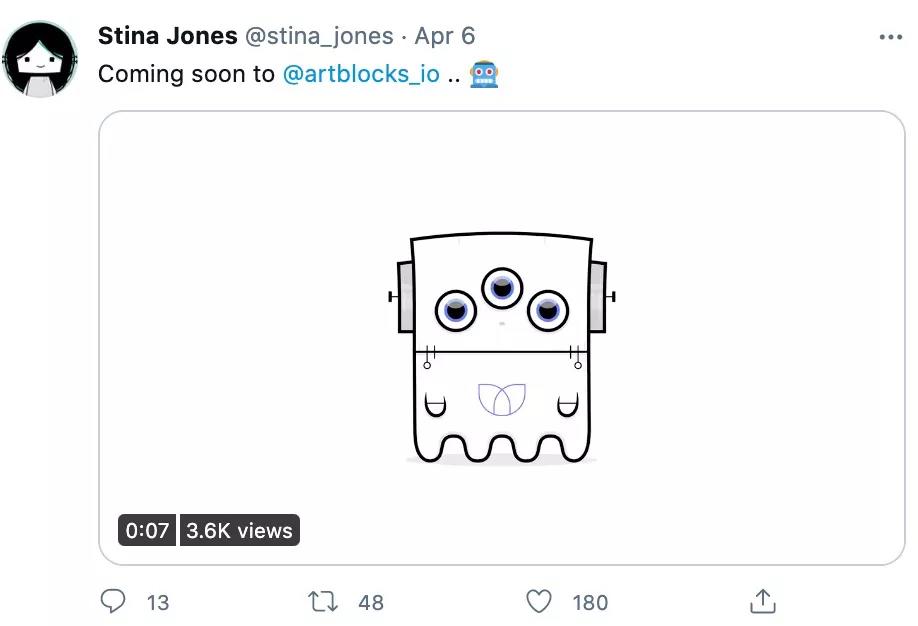The image size is (918, 626).
Task: Click the "Coming soon to" tweet text
Action: pyautogui.click(x=186, y=75)
